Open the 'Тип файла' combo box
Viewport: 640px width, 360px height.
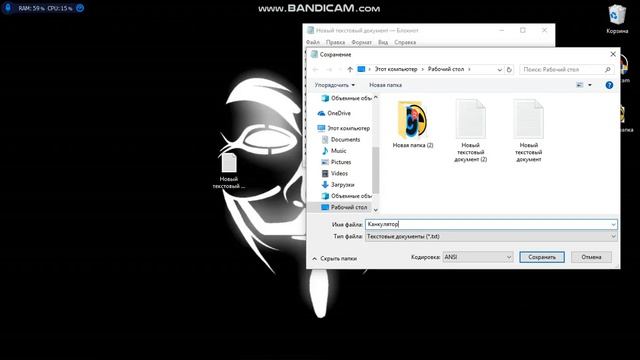[x=491, y=236]
